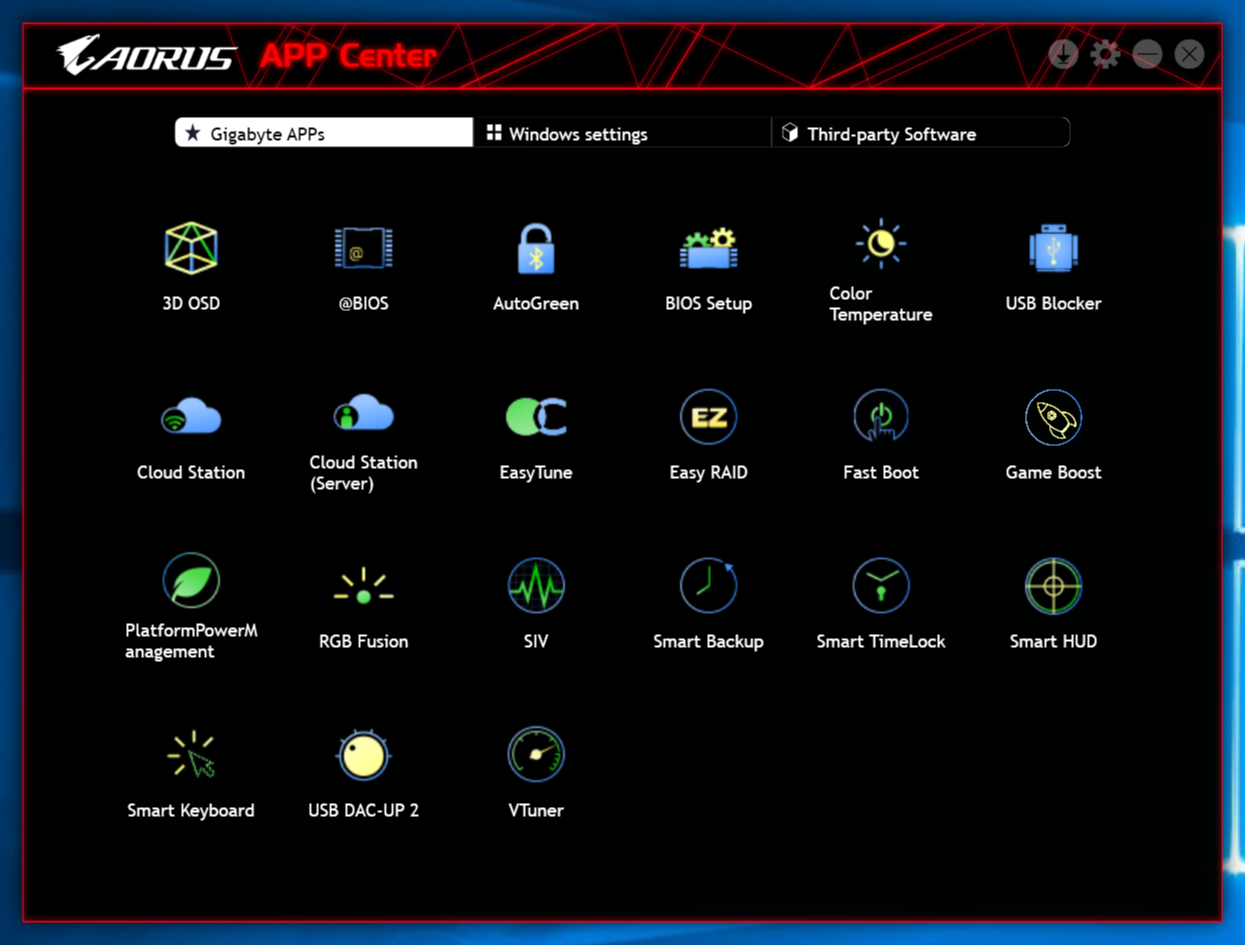Click the "VTuner" label text

[x=536, y=811]
